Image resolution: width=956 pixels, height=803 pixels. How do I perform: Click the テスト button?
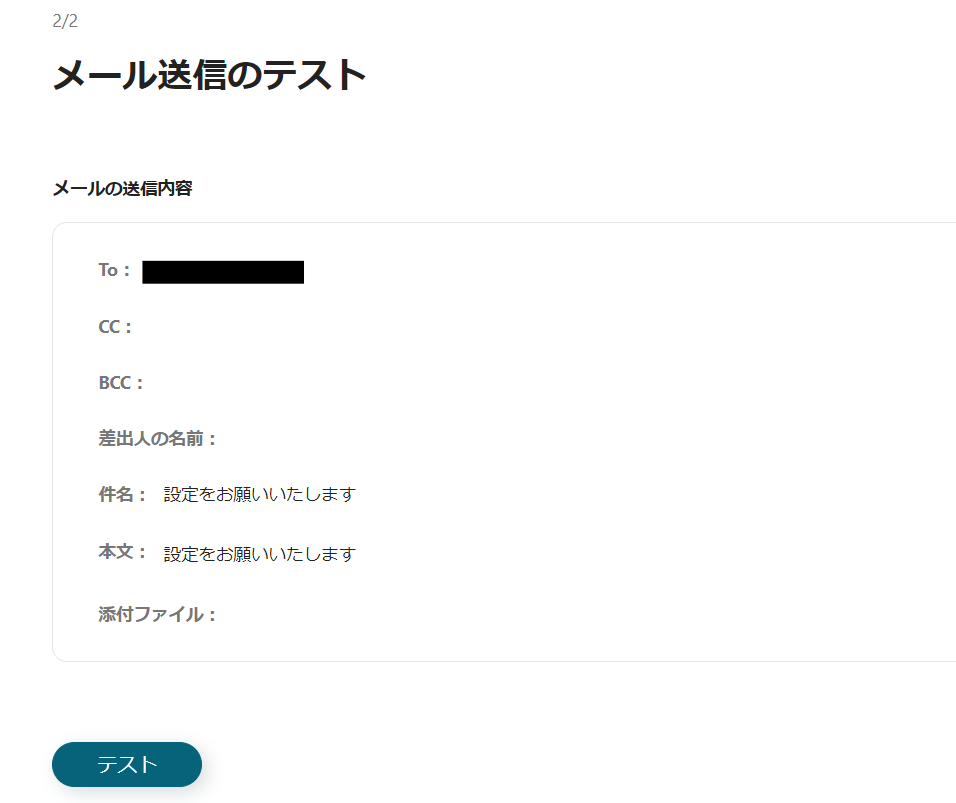(x=127, y=764)
